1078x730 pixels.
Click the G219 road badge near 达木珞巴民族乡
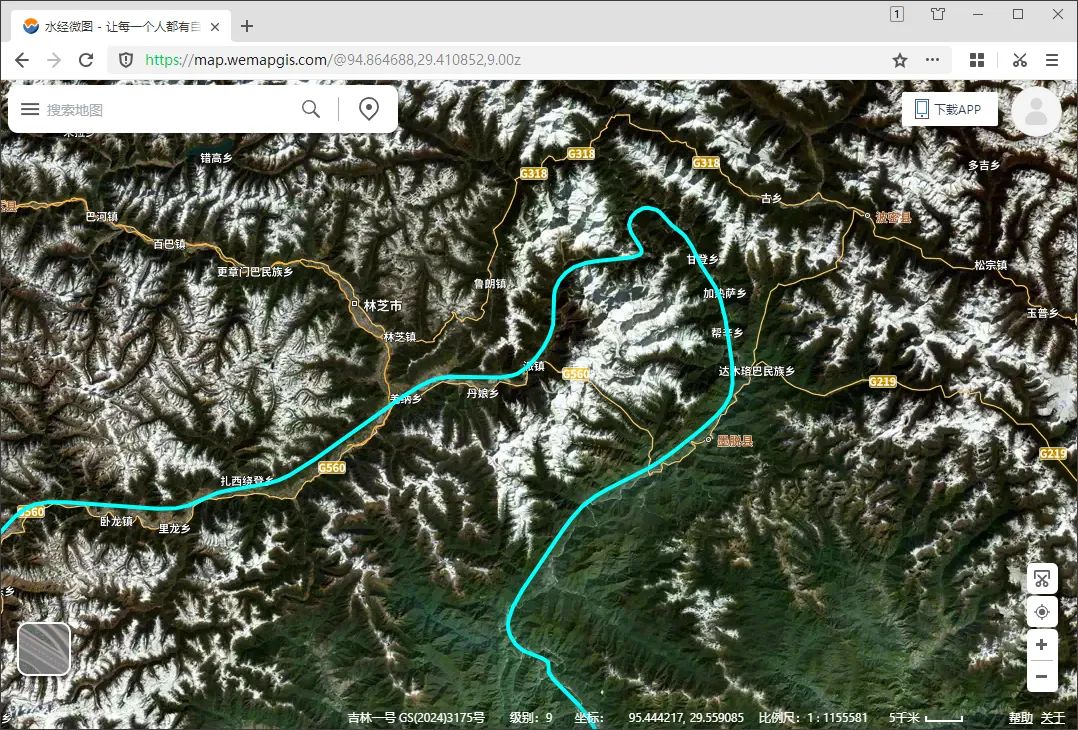(x=883, y=381)
